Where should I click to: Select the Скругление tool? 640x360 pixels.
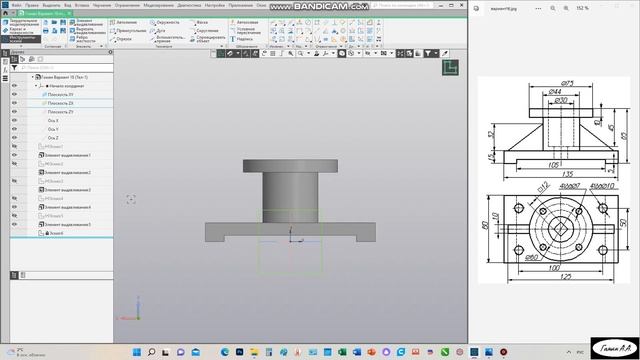point(204,31)
